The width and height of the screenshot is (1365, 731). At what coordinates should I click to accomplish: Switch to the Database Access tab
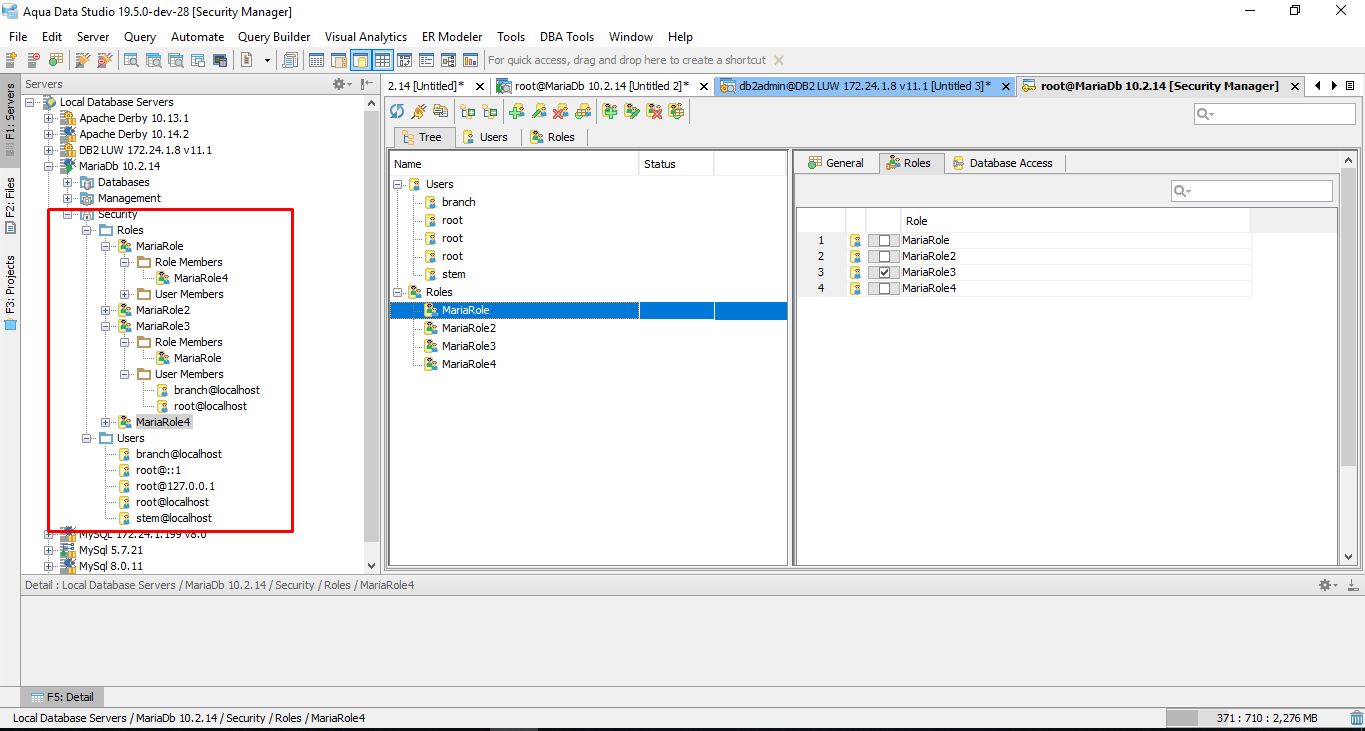click(x=1004, y=163)
